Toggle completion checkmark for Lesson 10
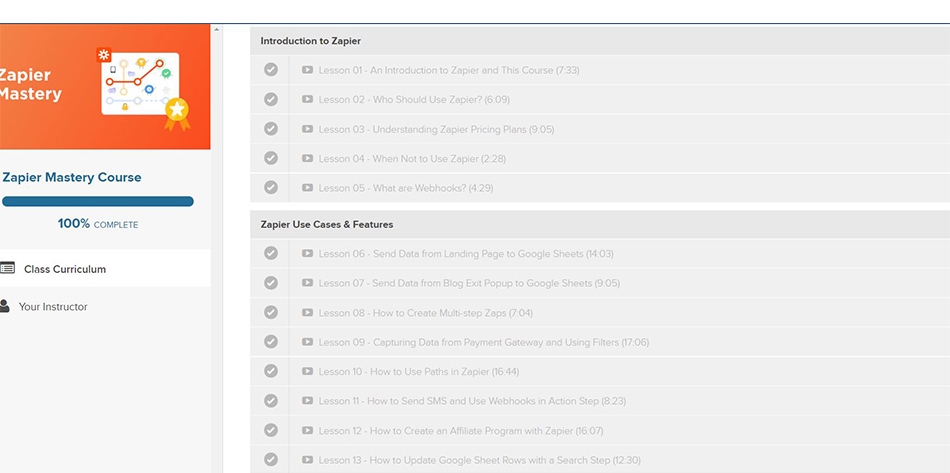 coord(271,371)
